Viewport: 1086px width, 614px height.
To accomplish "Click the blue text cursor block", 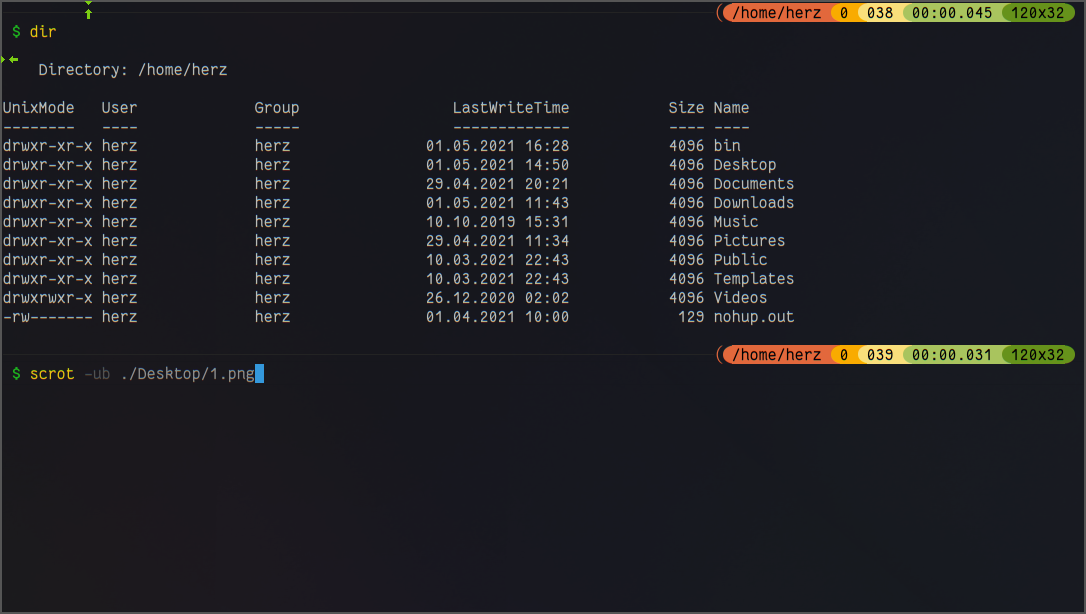I will [260, 374].
